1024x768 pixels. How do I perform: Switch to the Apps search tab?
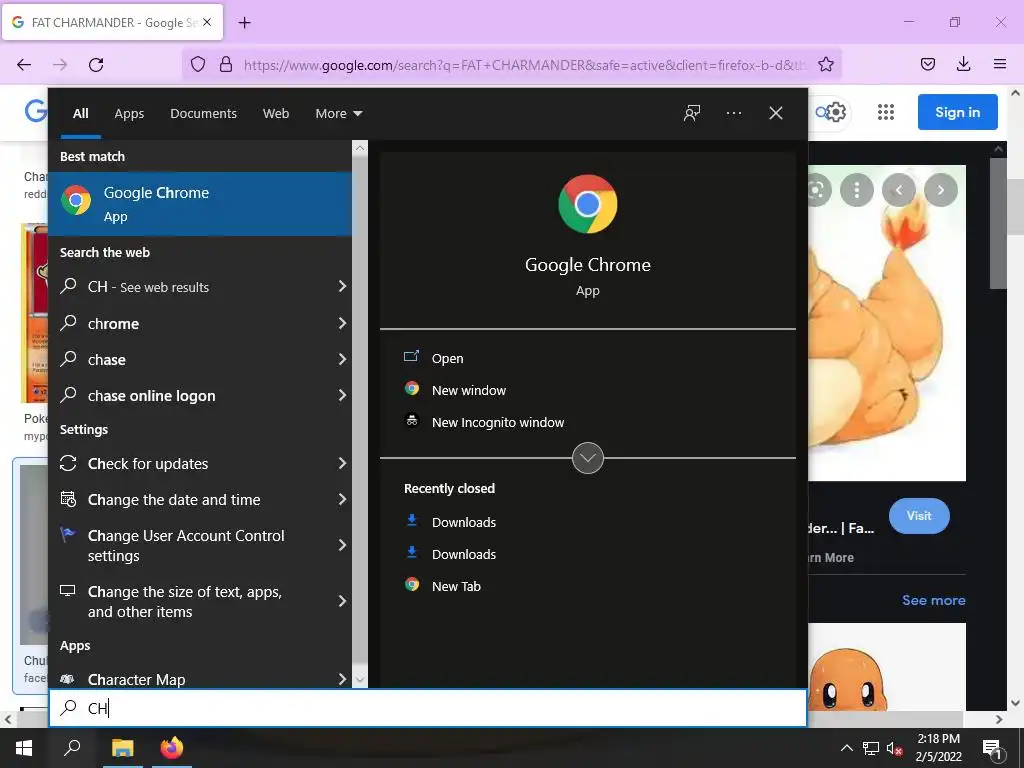pos(129,114)
